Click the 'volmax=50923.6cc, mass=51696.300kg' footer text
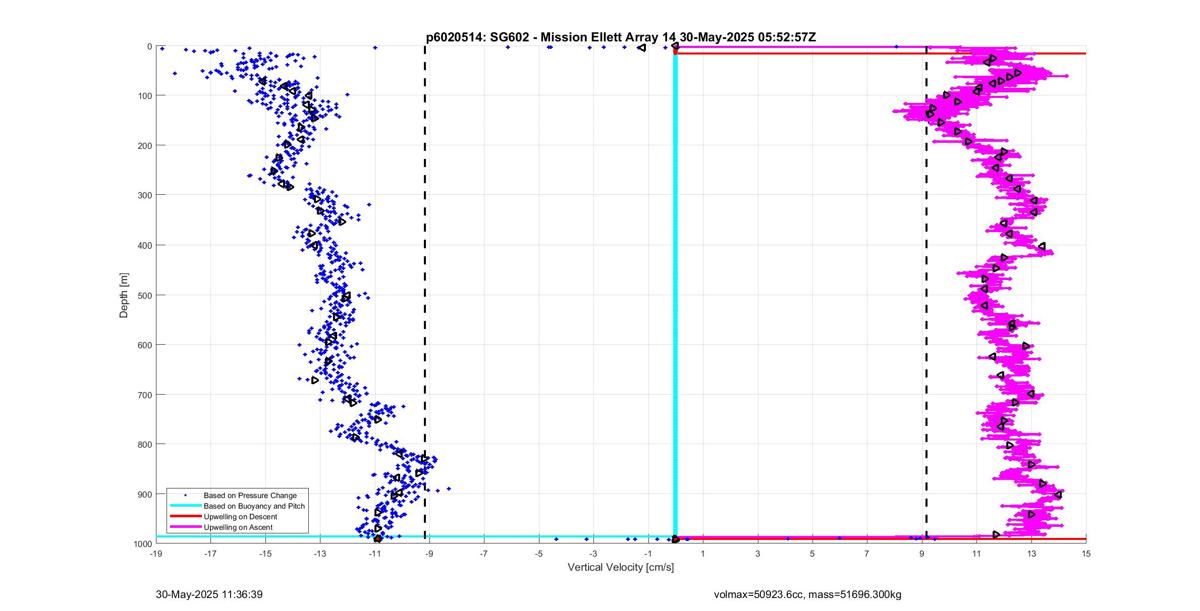Viewport: 1200px width, 611px height. [808, 595]
